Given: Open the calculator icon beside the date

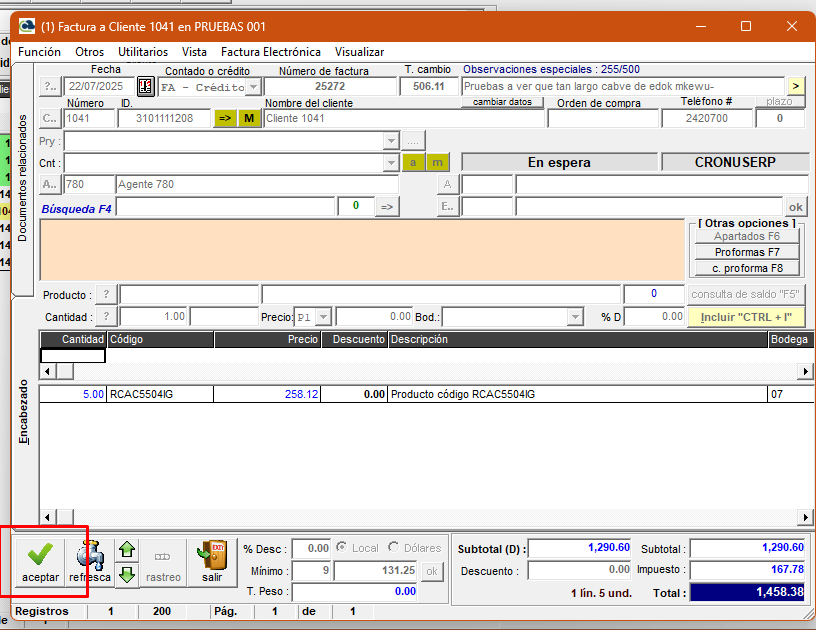Looking at the screenshot, I should (145, 87).
